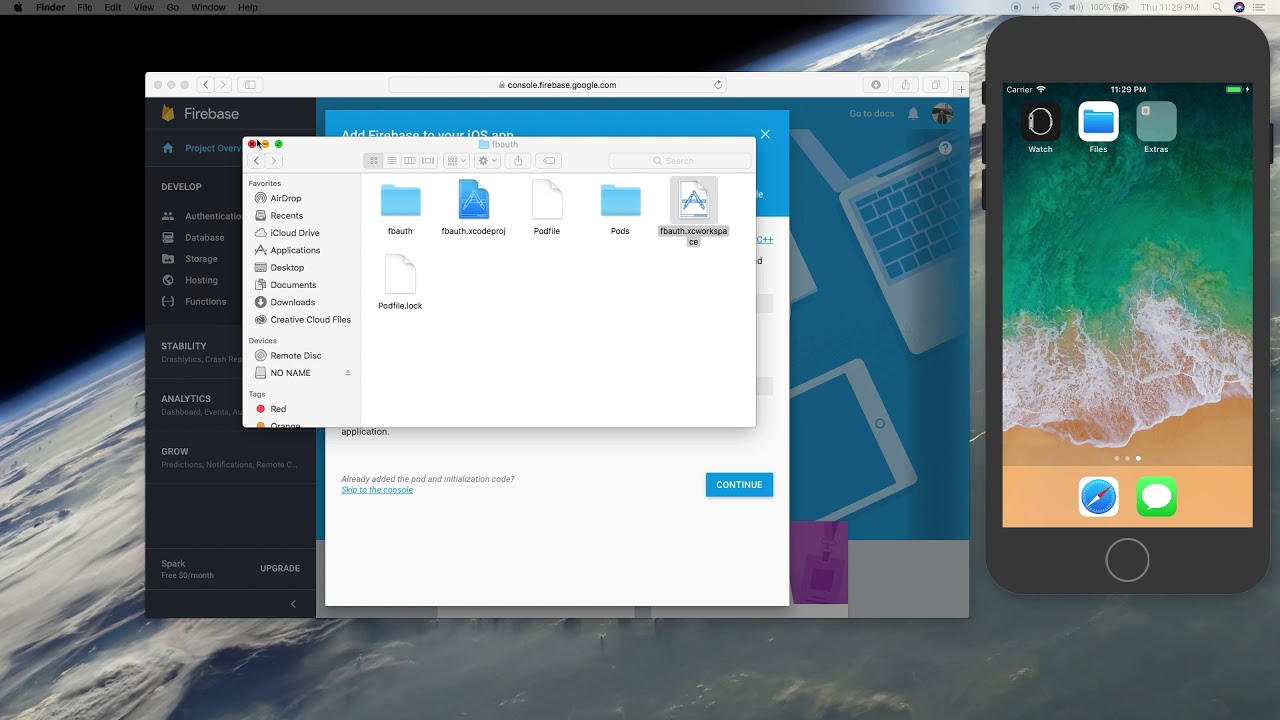Screen dimensions: 1280x720
Task: Click the Finder search field
Action: coord(679,160)
